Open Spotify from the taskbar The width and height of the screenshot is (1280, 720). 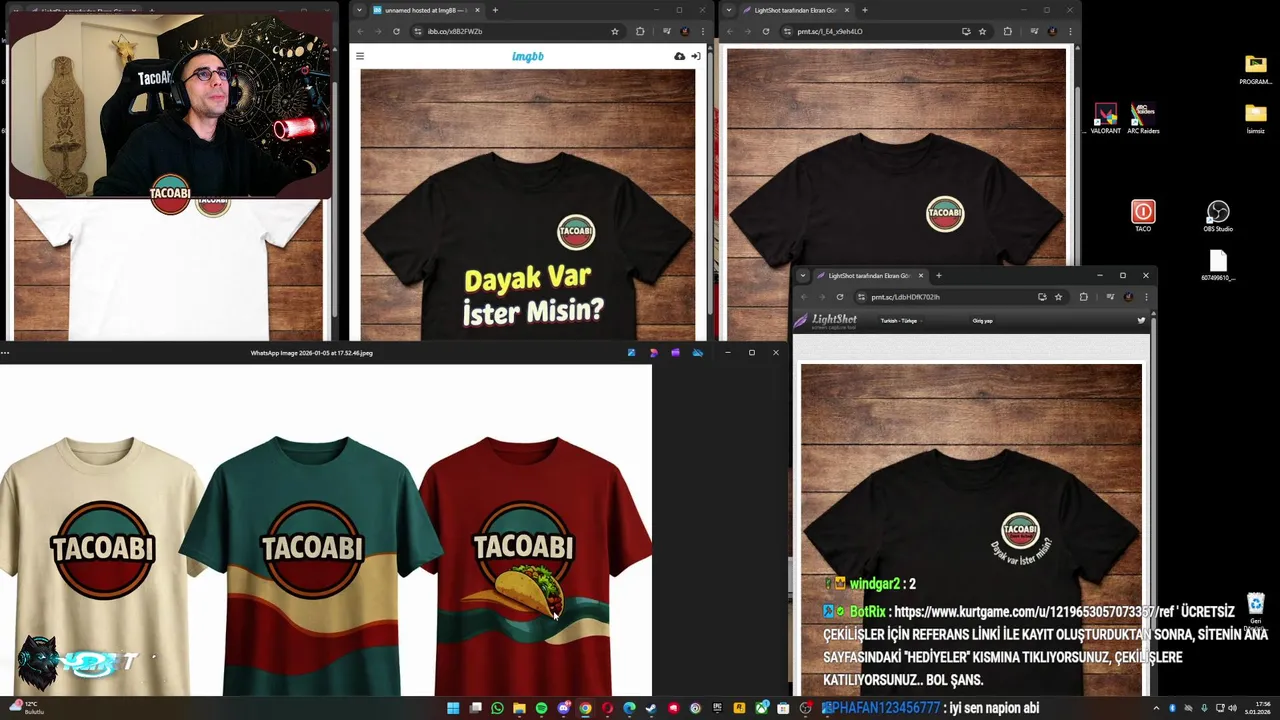coord(541,708)
